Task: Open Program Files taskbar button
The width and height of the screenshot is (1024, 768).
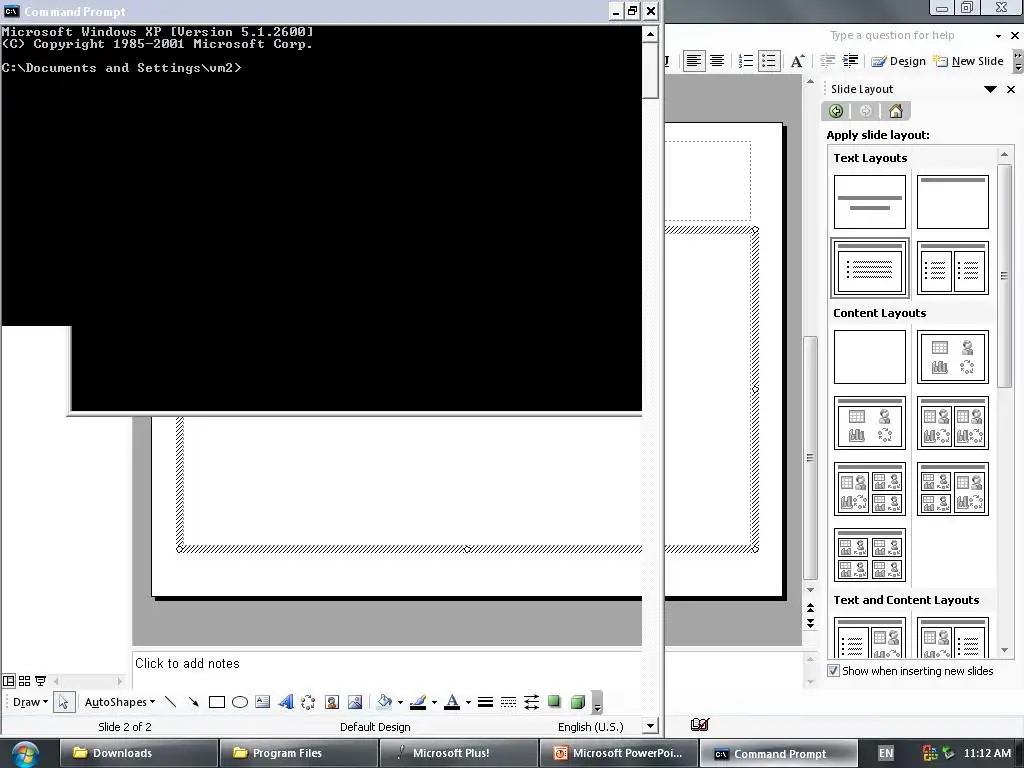Action: tap(298, 753)
